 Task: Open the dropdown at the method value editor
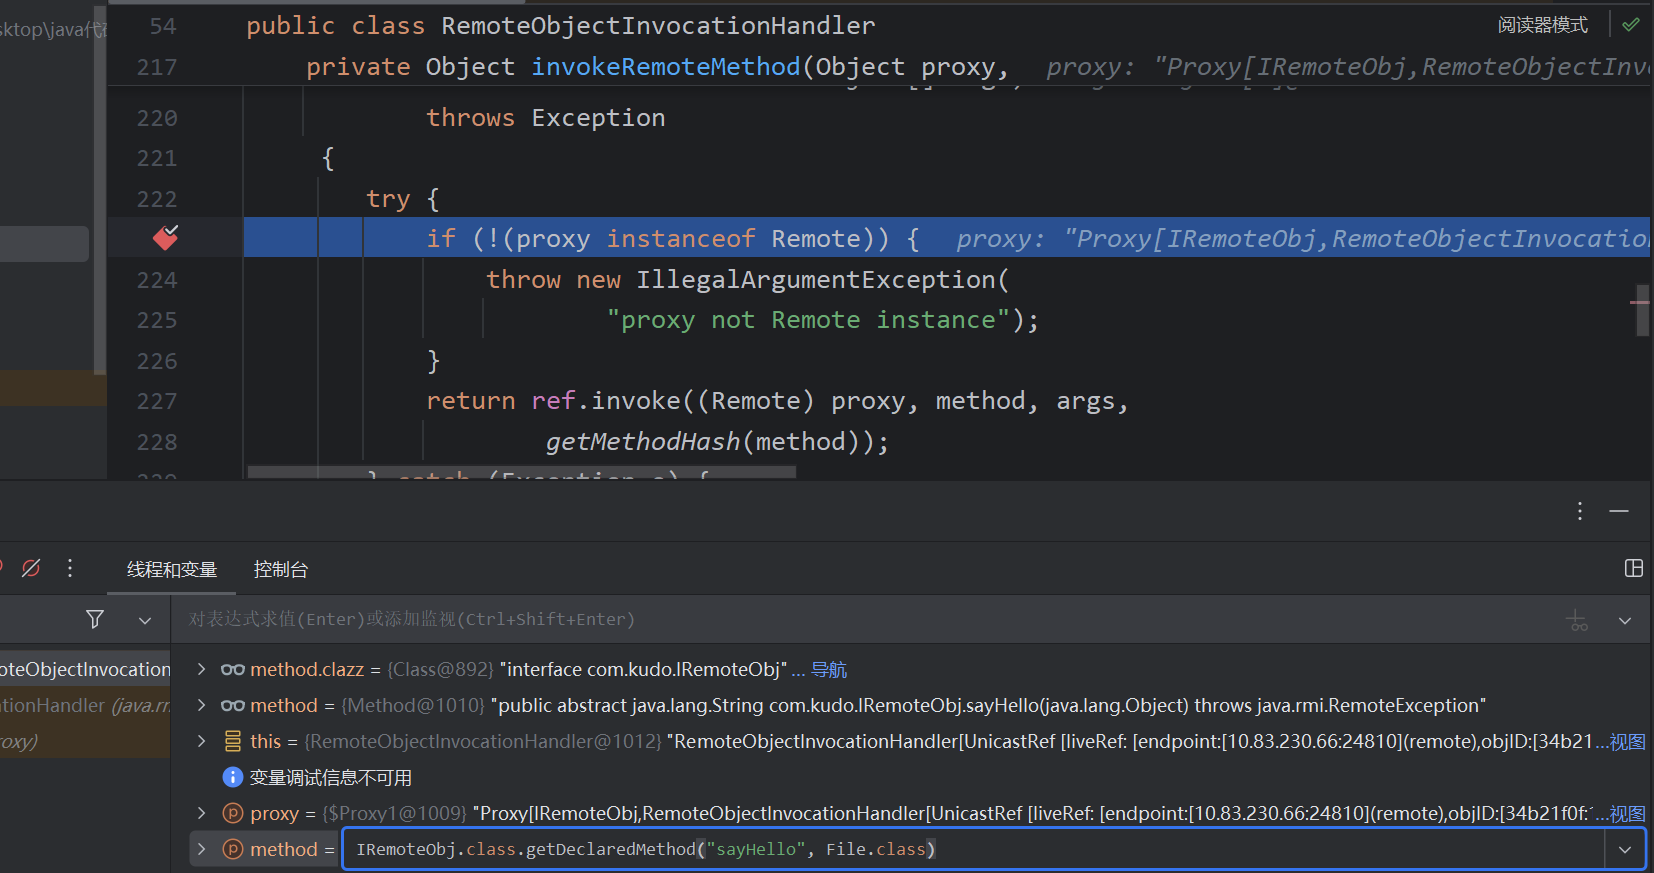tap(1625, 849)
